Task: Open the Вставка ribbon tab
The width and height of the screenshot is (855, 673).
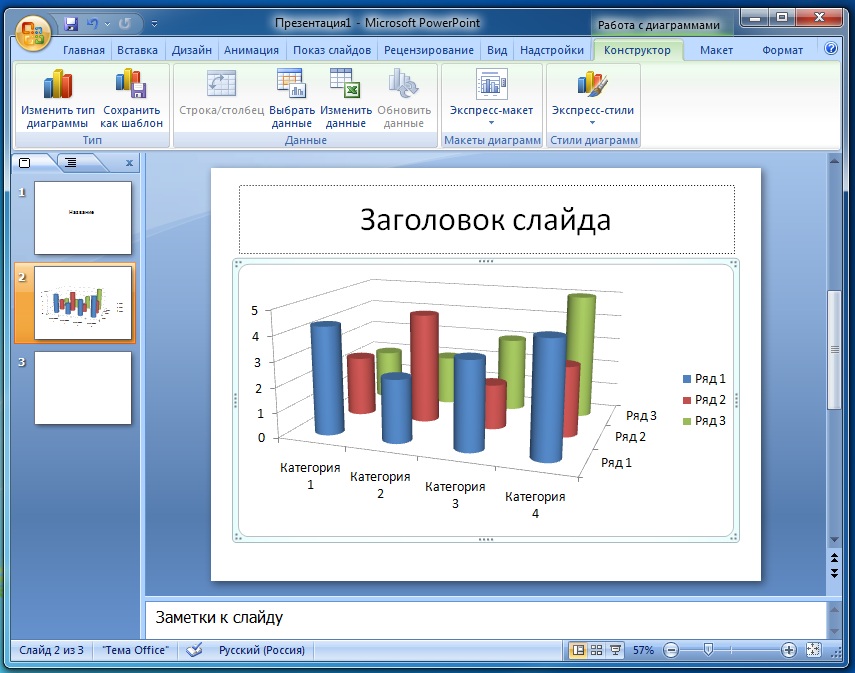Action: (137, 48)
